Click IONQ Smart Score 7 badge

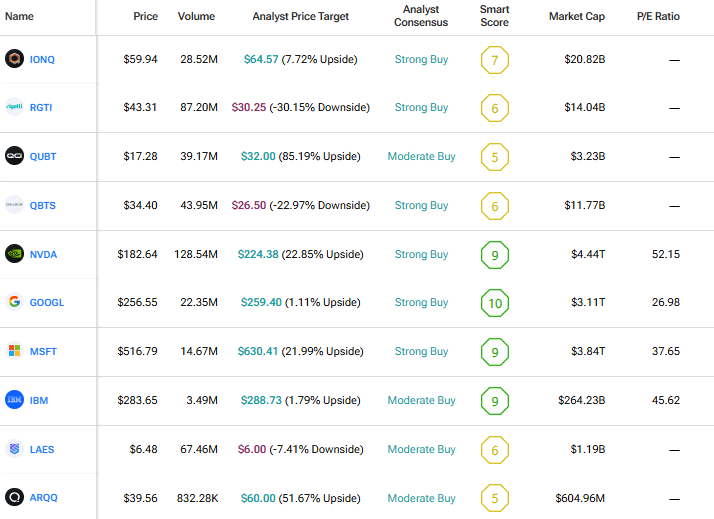(495, 60)
